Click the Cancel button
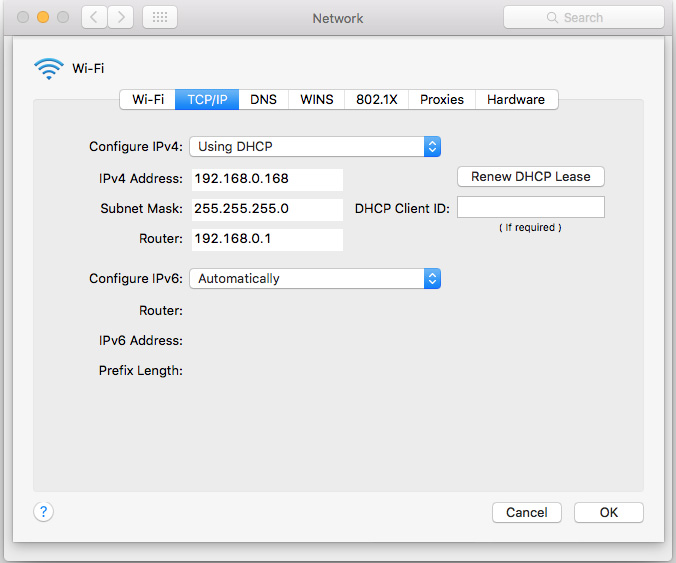 click(x=526, y=512)
